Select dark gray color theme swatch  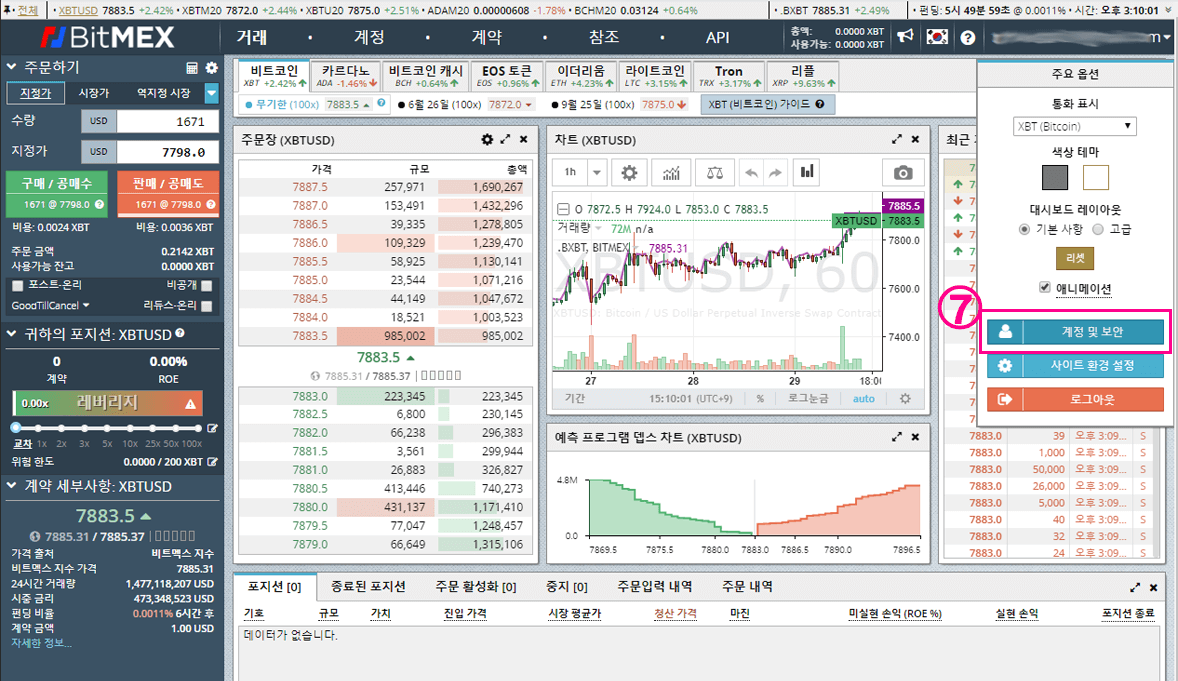1055,177
